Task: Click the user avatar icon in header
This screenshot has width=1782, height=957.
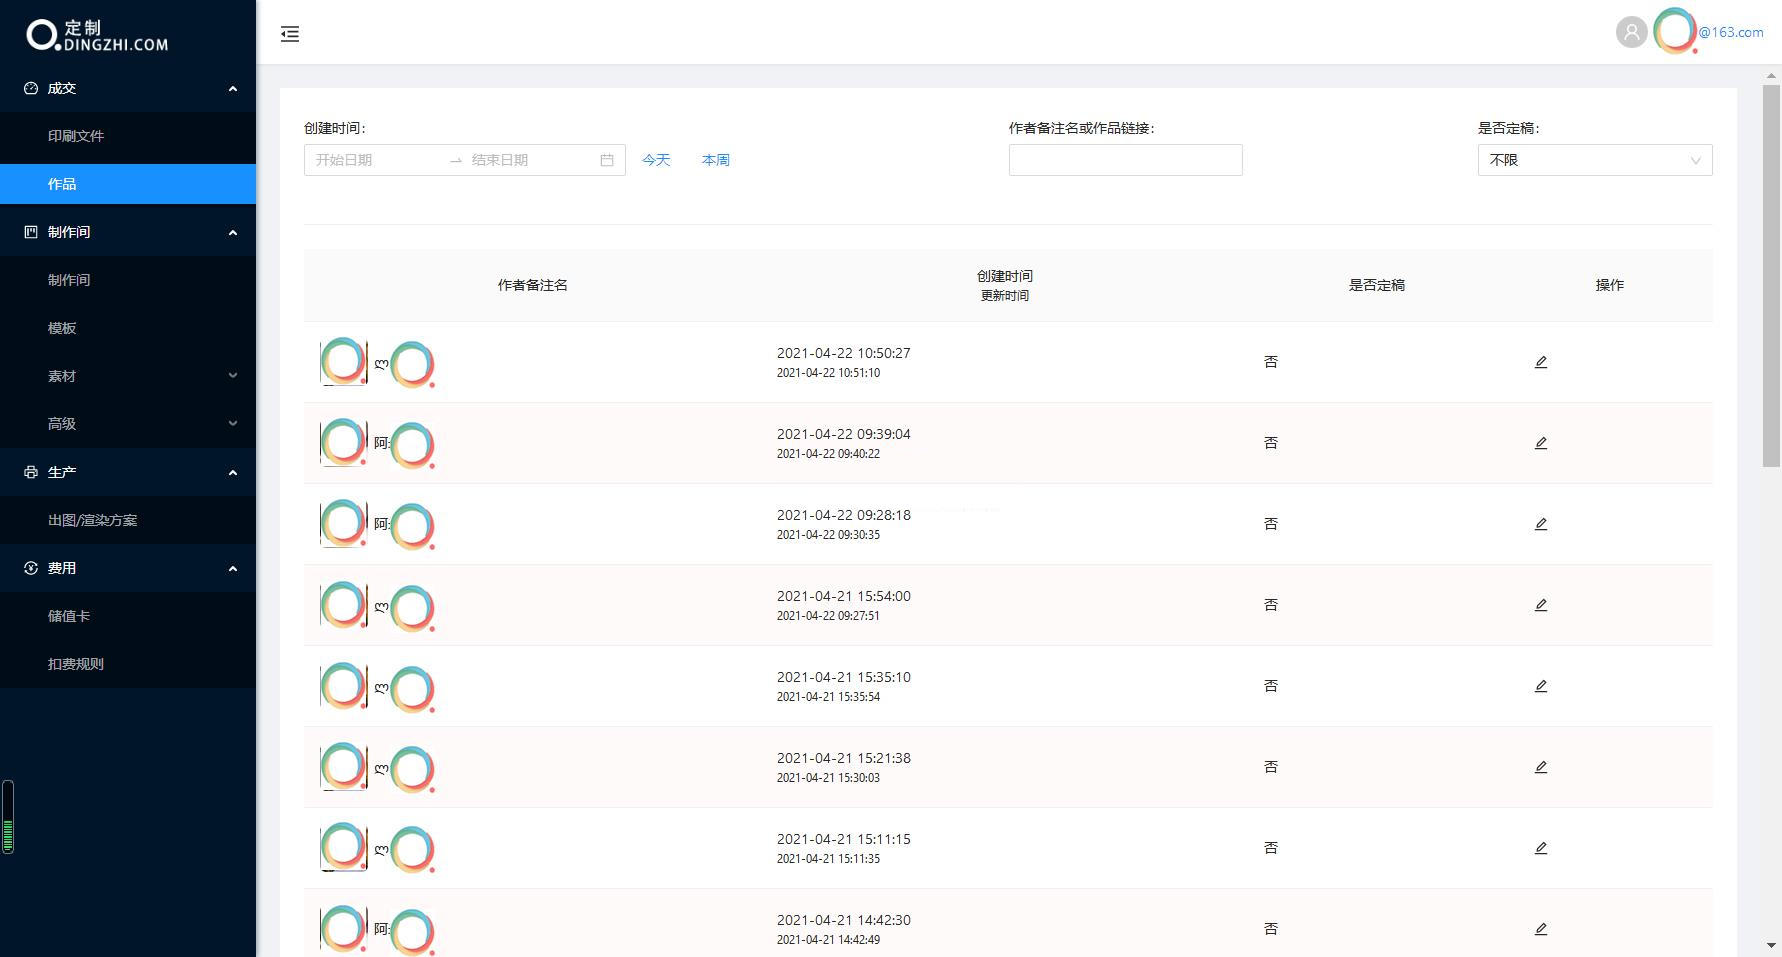Action: click(1631, 32)
